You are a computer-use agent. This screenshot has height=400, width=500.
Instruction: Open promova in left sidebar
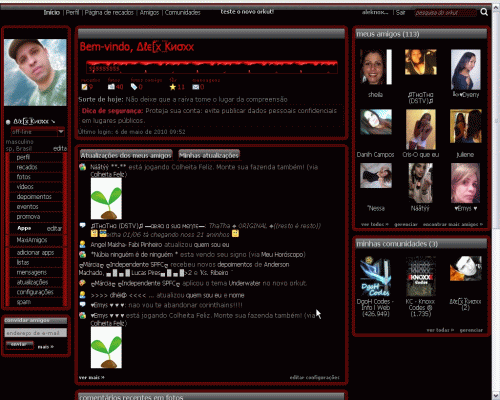point(28,217)
